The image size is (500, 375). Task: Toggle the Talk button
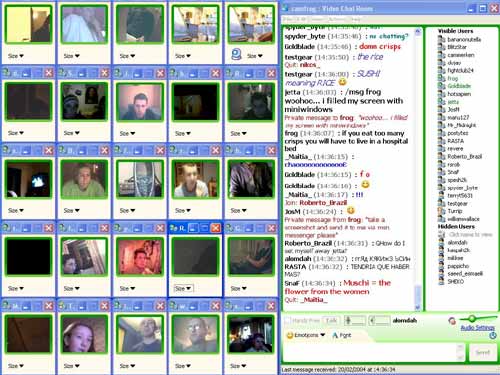point(331,321)
